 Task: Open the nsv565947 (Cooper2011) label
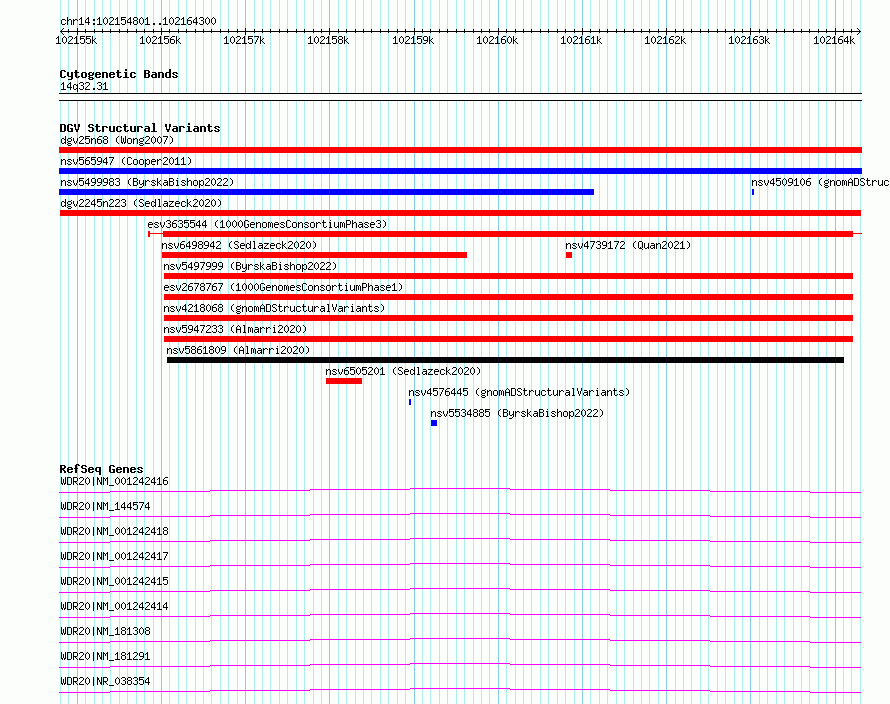coord(126,161)
